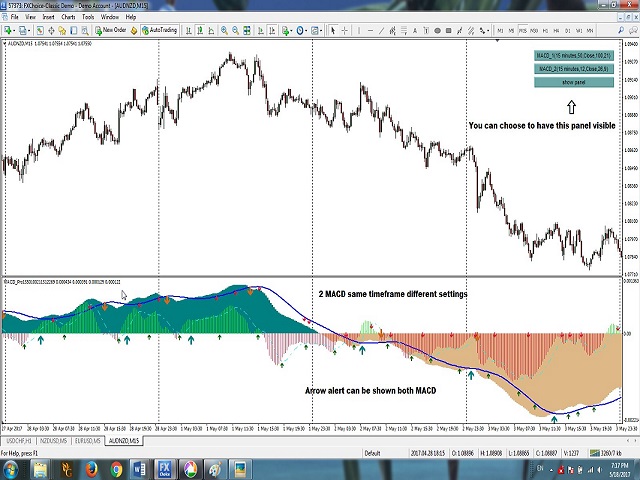Open the Charts menu
The height and width of the screenshot is (480, 640).
[x=68, y=17]
